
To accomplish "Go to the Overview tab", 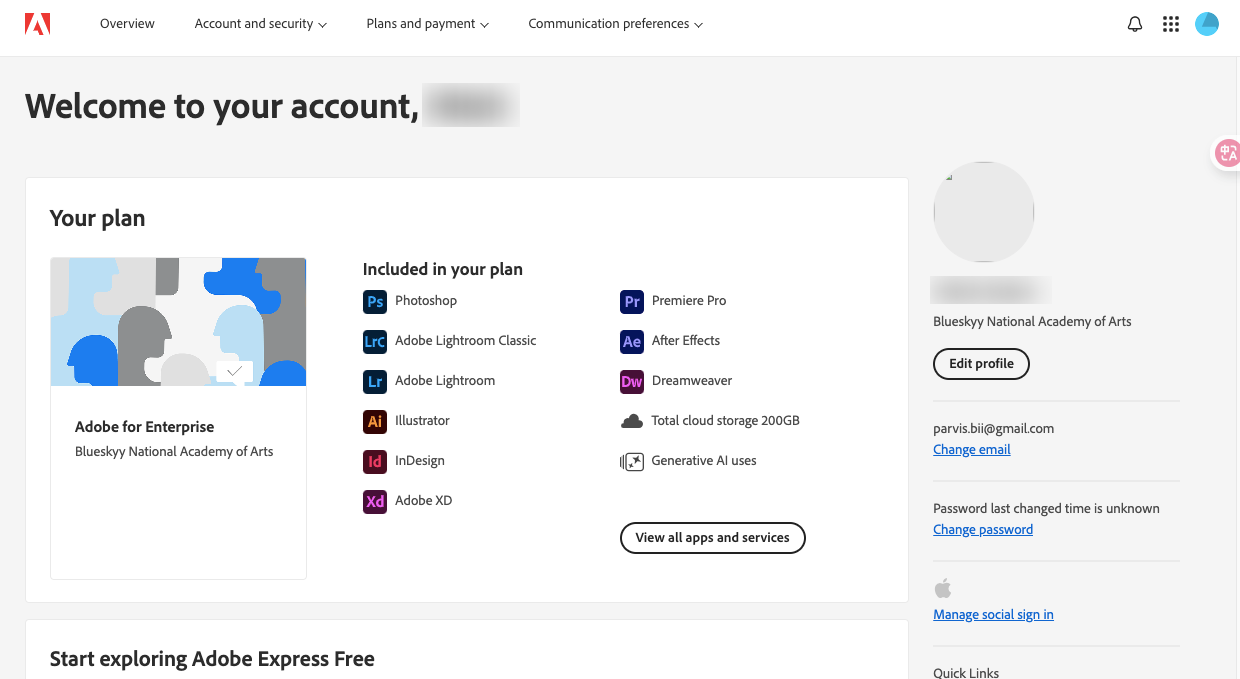I will point(127,24).
